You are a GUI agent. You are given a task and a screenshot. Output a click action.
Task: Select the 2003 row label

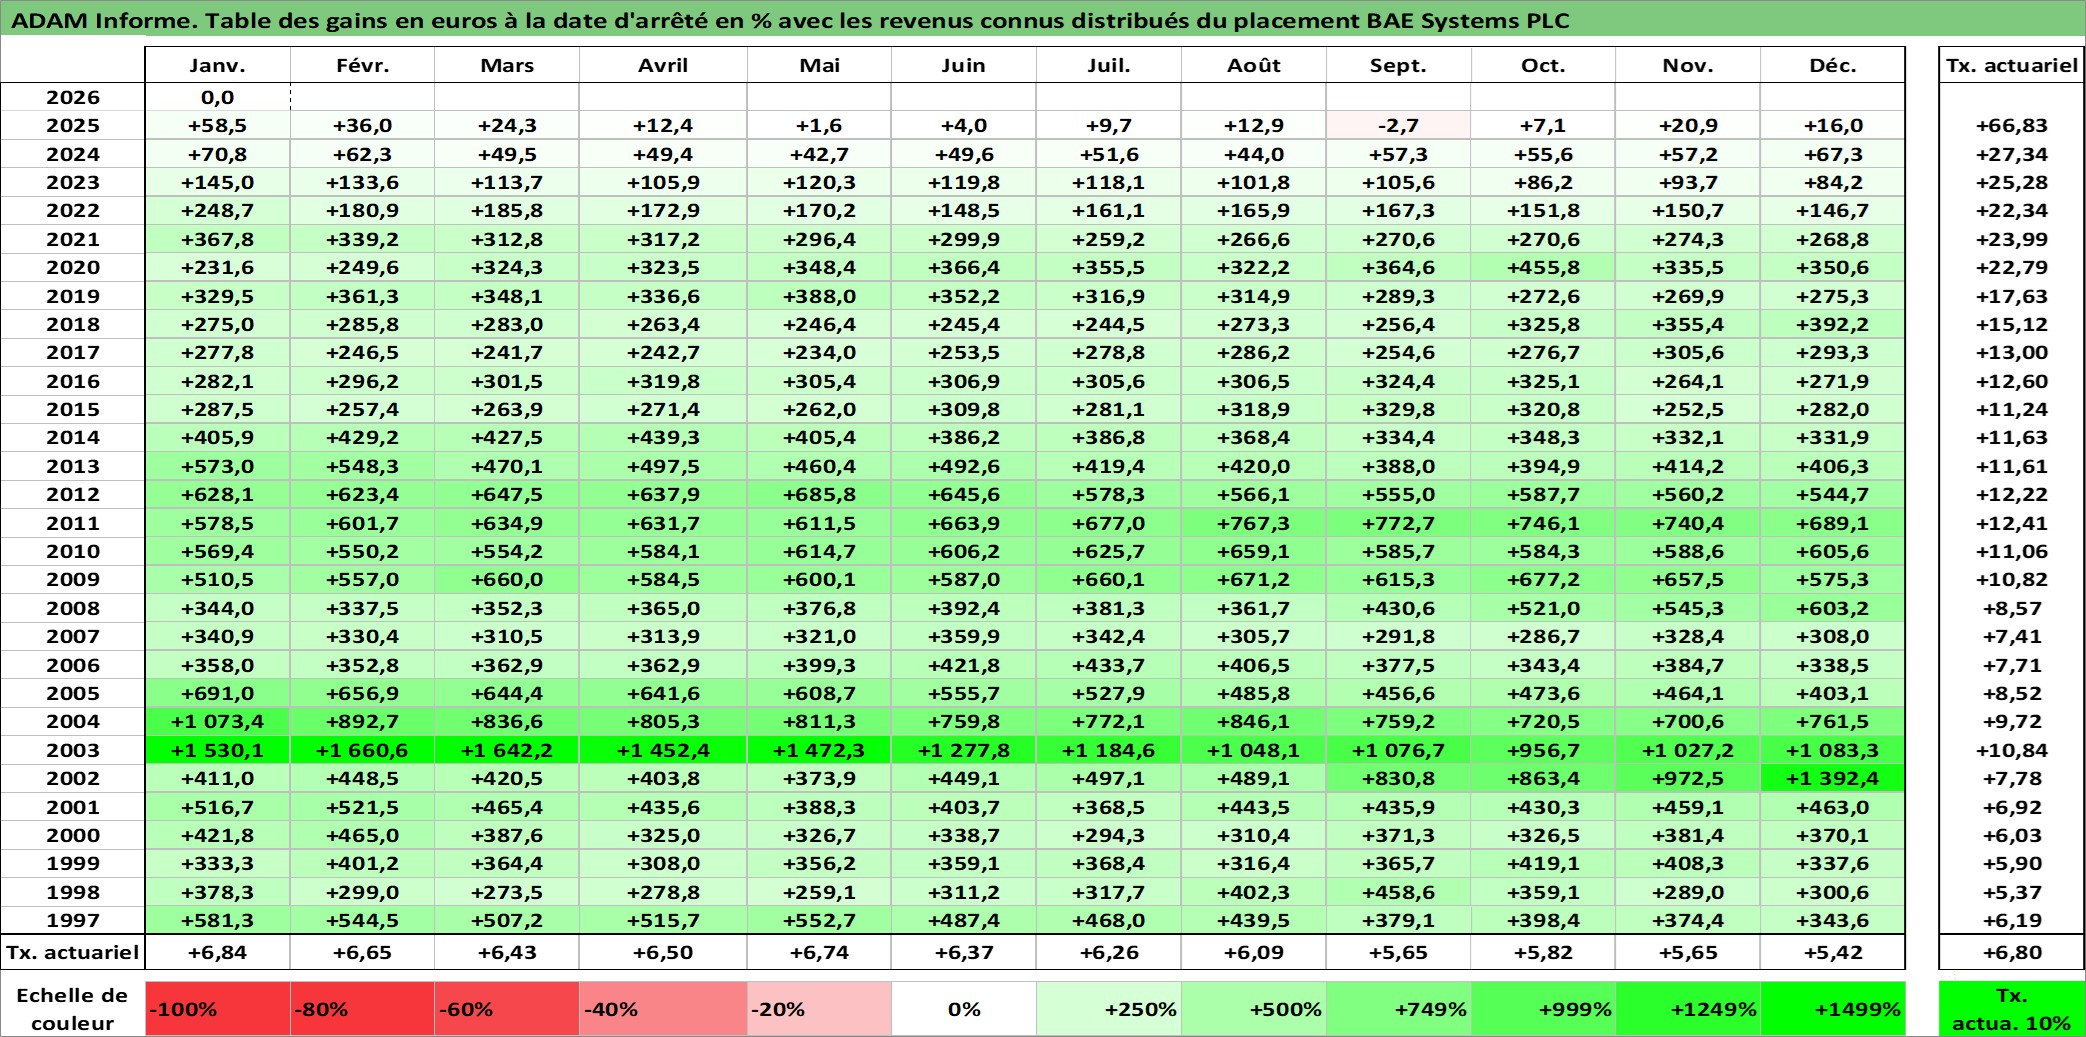(73, 750)
